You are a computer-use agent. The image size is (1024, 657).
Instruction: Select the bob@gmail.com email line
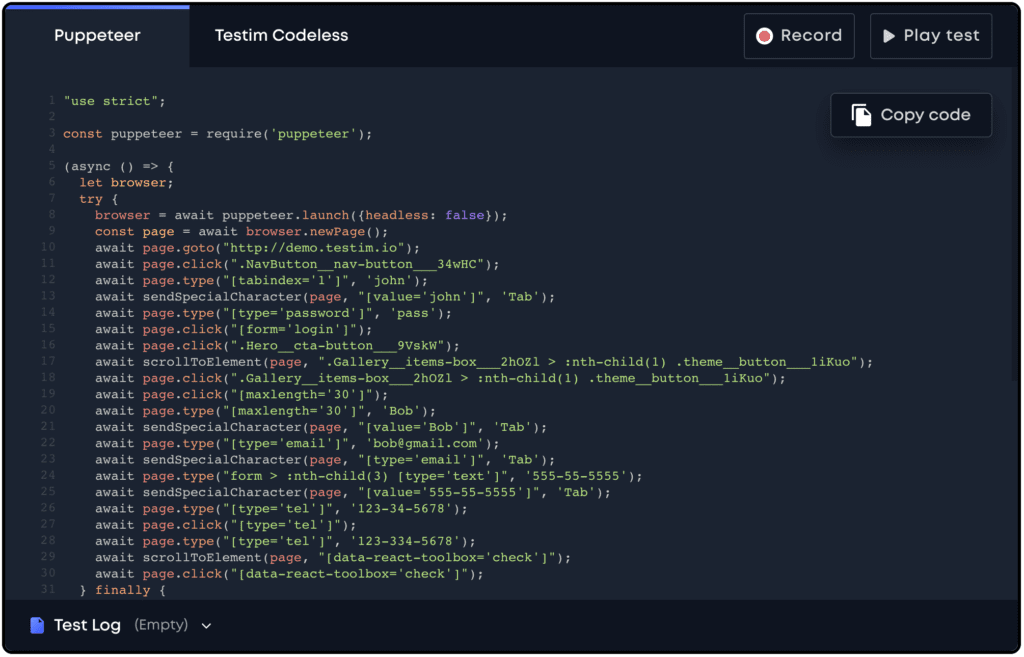[x=297, y=444]
